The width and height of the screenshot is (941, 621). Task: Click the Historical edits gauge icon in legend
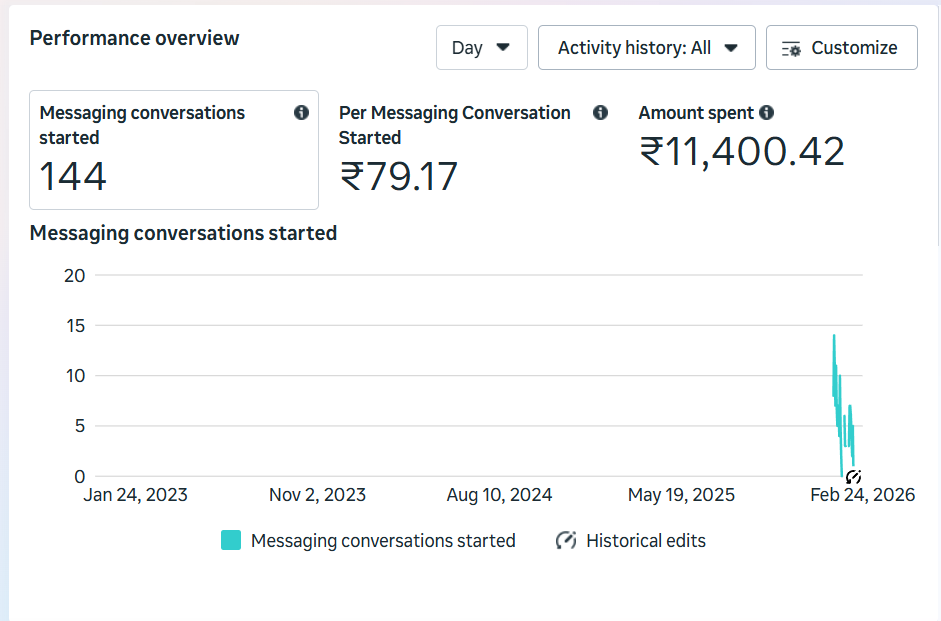pos(566,541)
